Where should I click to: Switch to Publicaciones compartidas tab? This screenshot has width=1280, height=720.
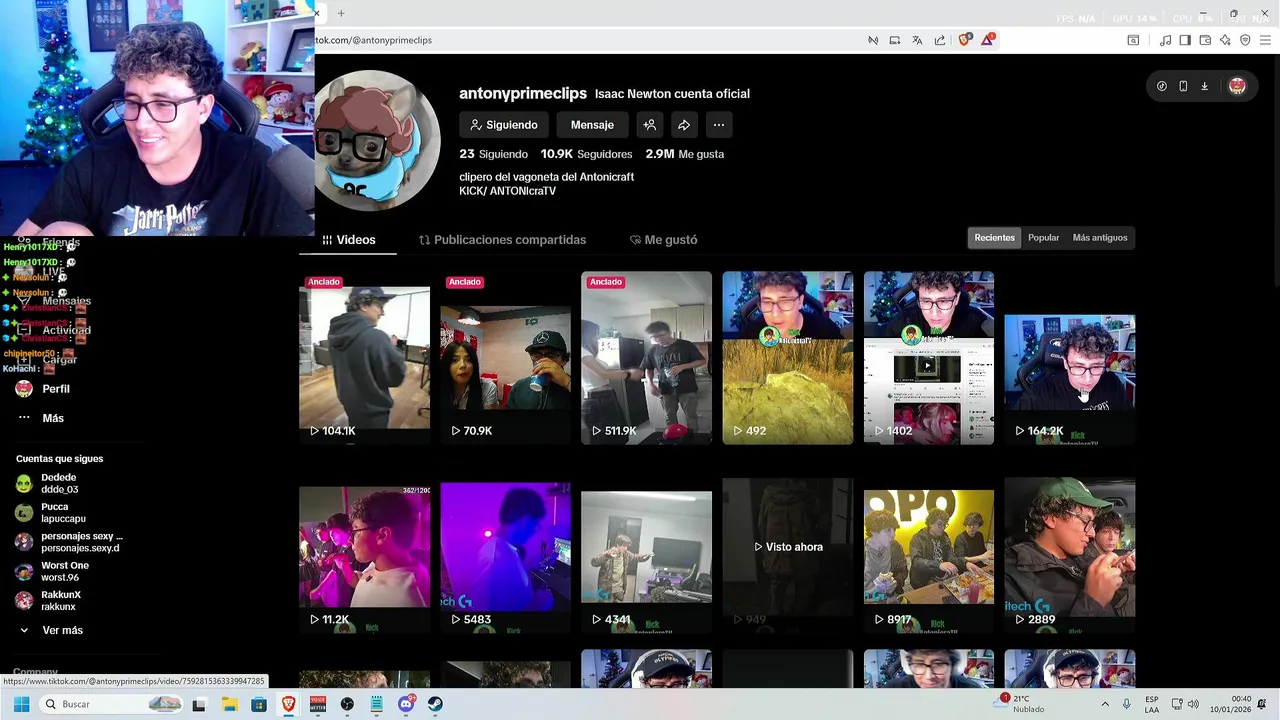pos(502,240)
